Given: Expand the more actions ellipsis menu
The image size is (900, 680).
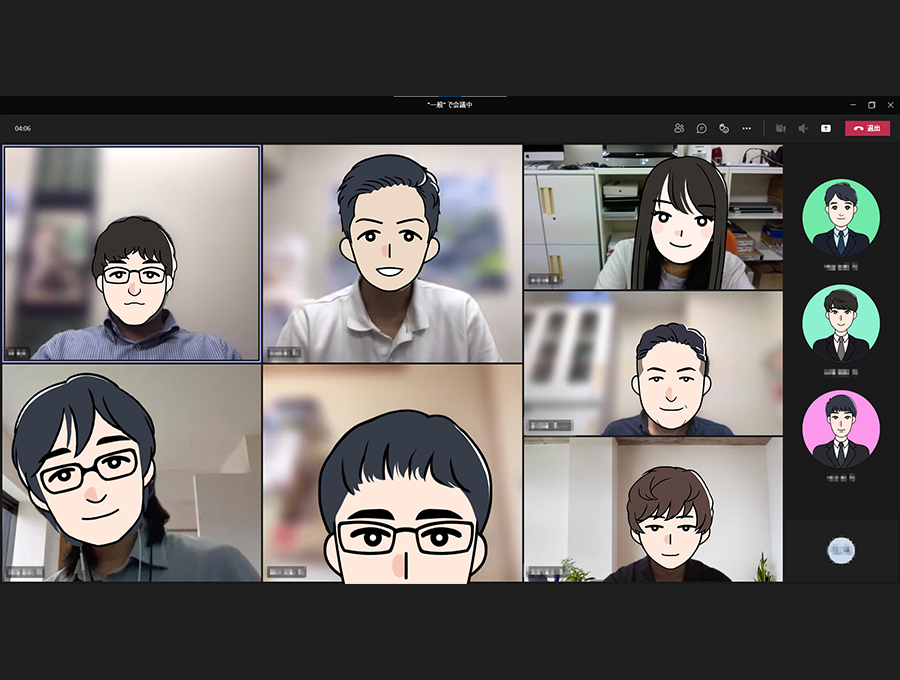Looking at the screenshot, I should pos(746,128).
